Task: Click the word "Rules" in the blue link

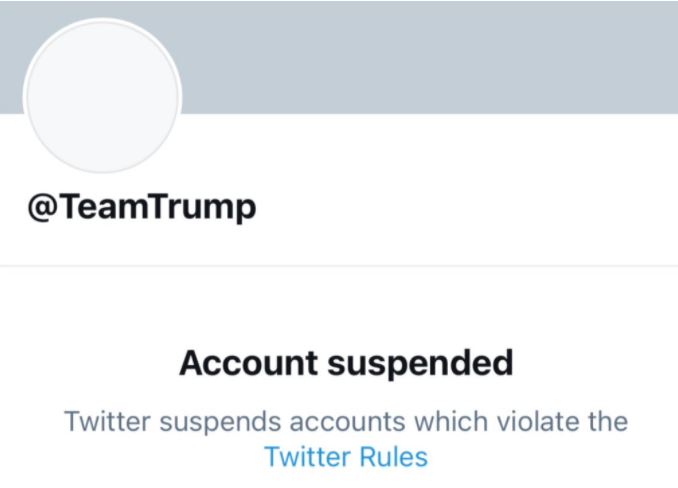Action: pyautogui.click(x=392, y=458)
